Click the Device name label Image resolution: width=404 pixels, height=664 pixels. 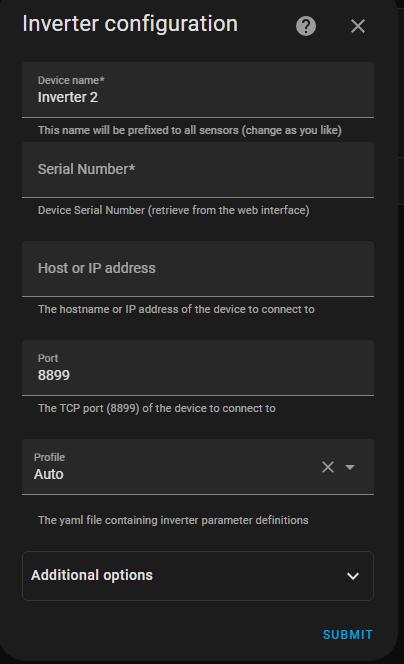point(71,80)
